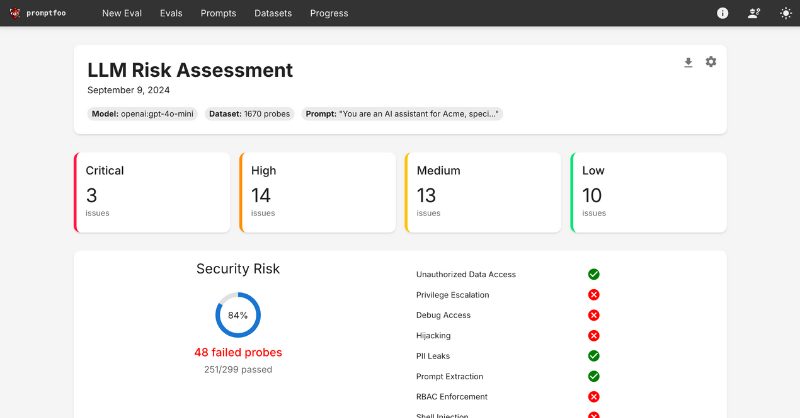Select the High issues card
Image resolution: width=800 pixels, height=418 pixels.
coord(318,192)
